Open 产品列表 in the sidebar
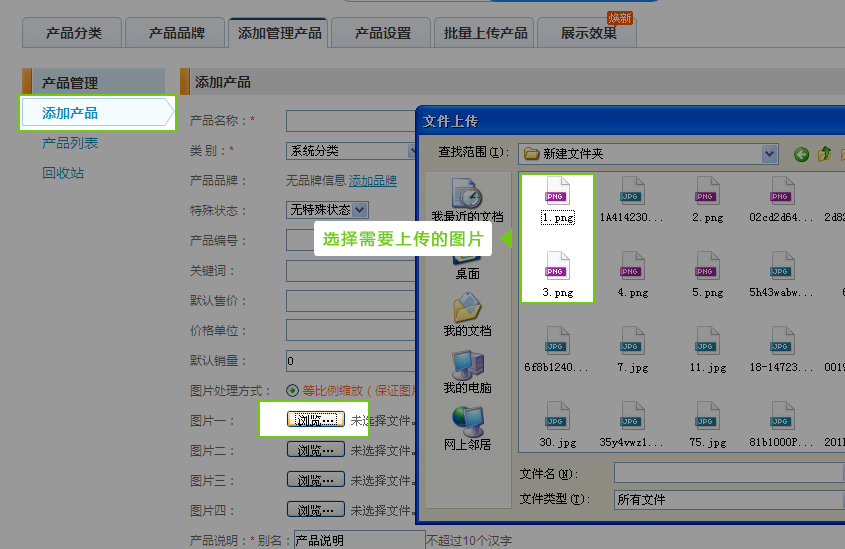The width and height of the screenshot is (845, 549). [70, 143]
